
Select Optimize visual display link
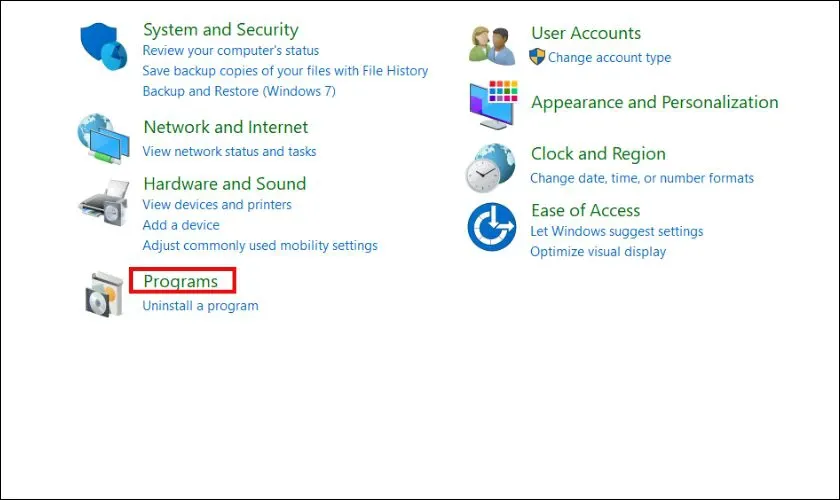(x=597, y=251)
